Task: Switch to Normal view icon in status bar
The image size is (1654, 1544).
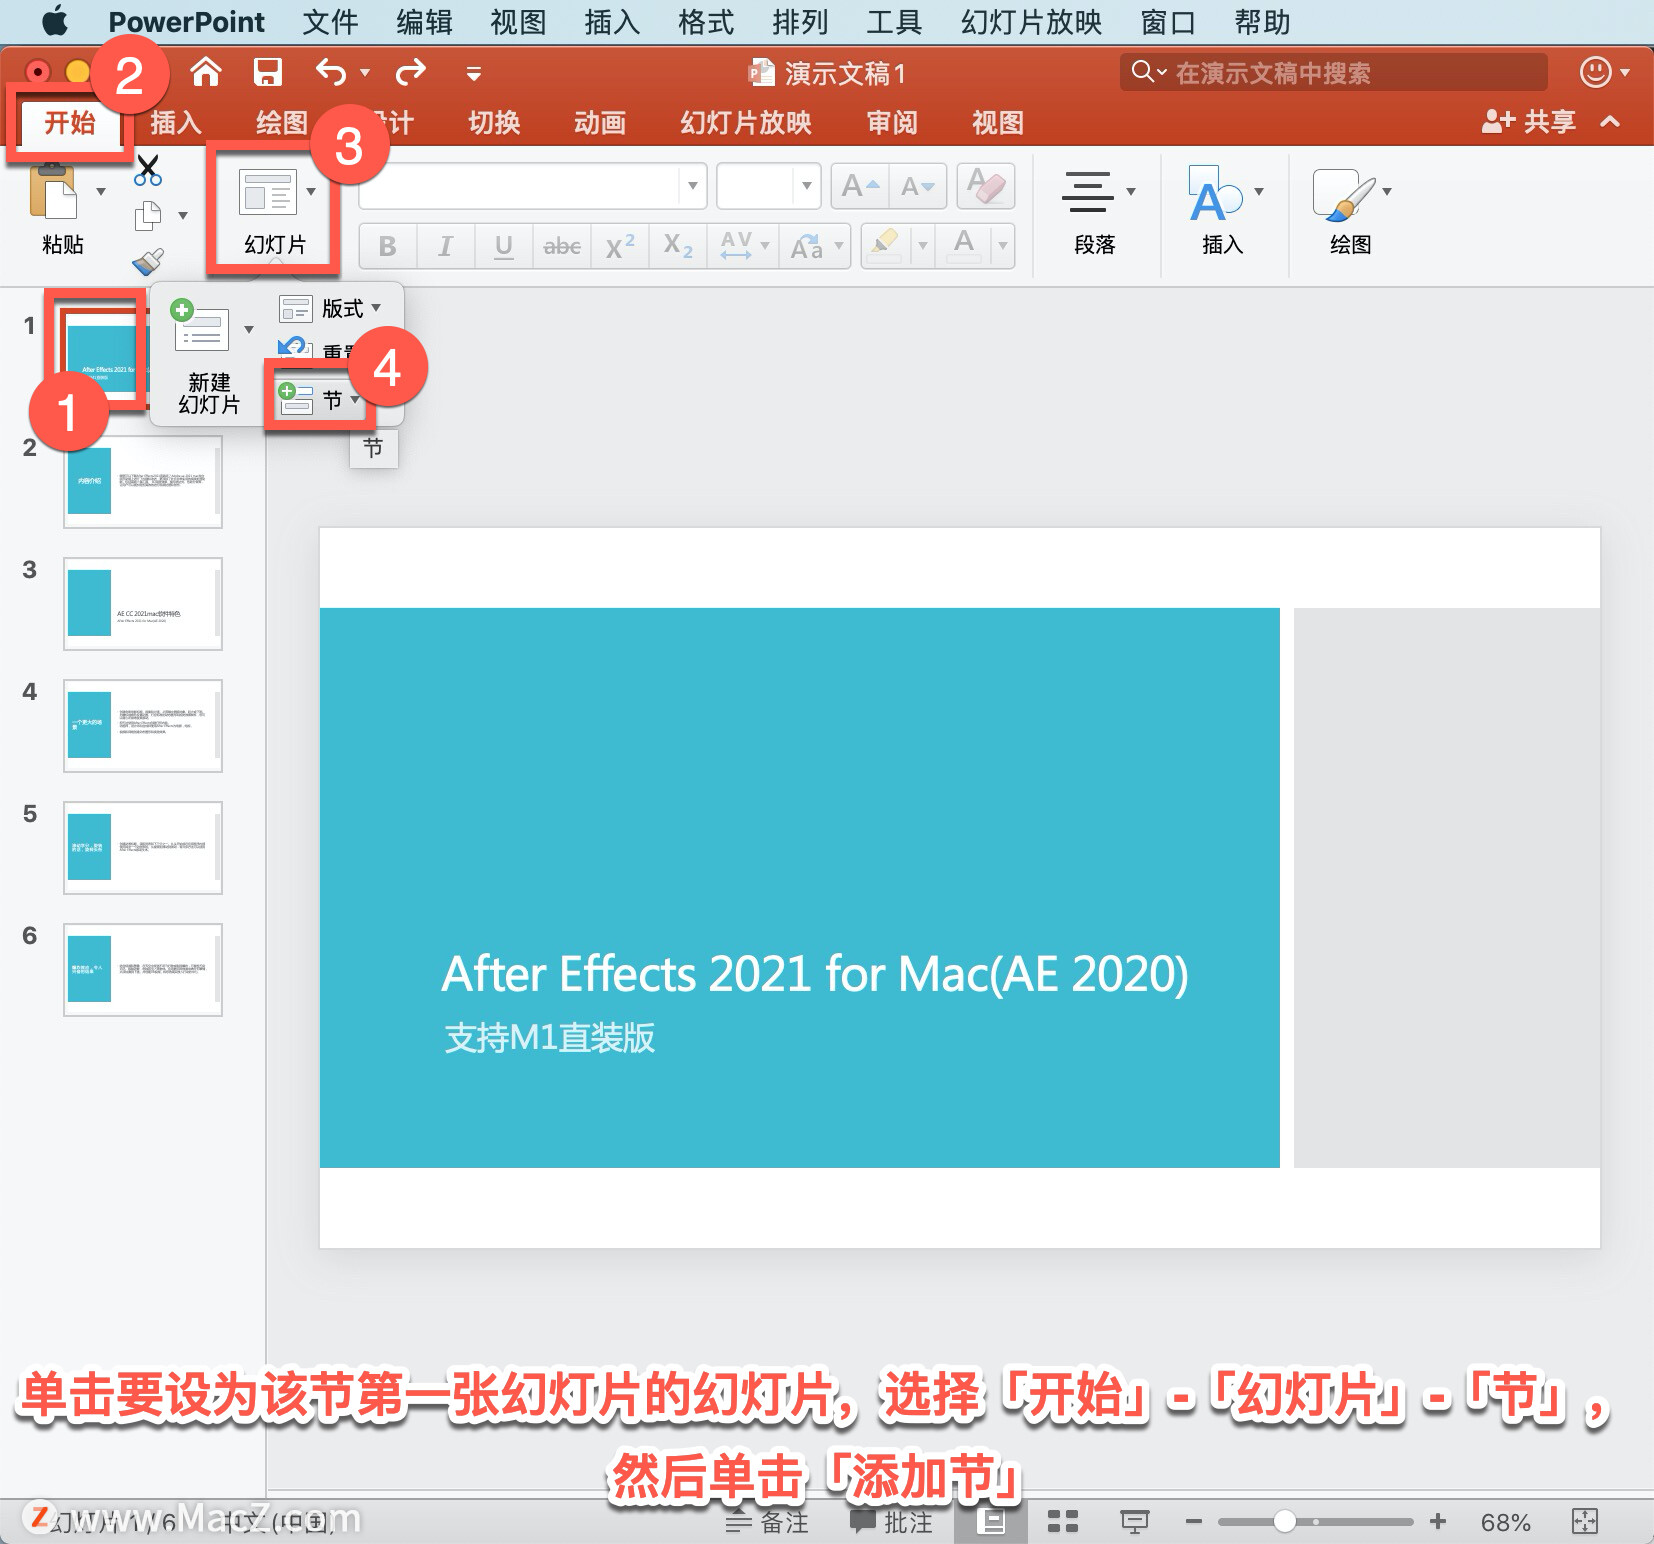Action: 991,1522
